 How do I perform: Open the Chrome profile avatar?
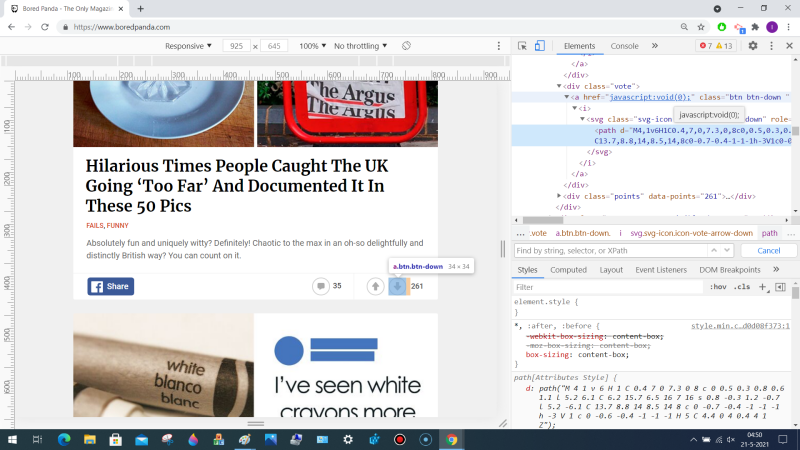(x=772, y=27)
